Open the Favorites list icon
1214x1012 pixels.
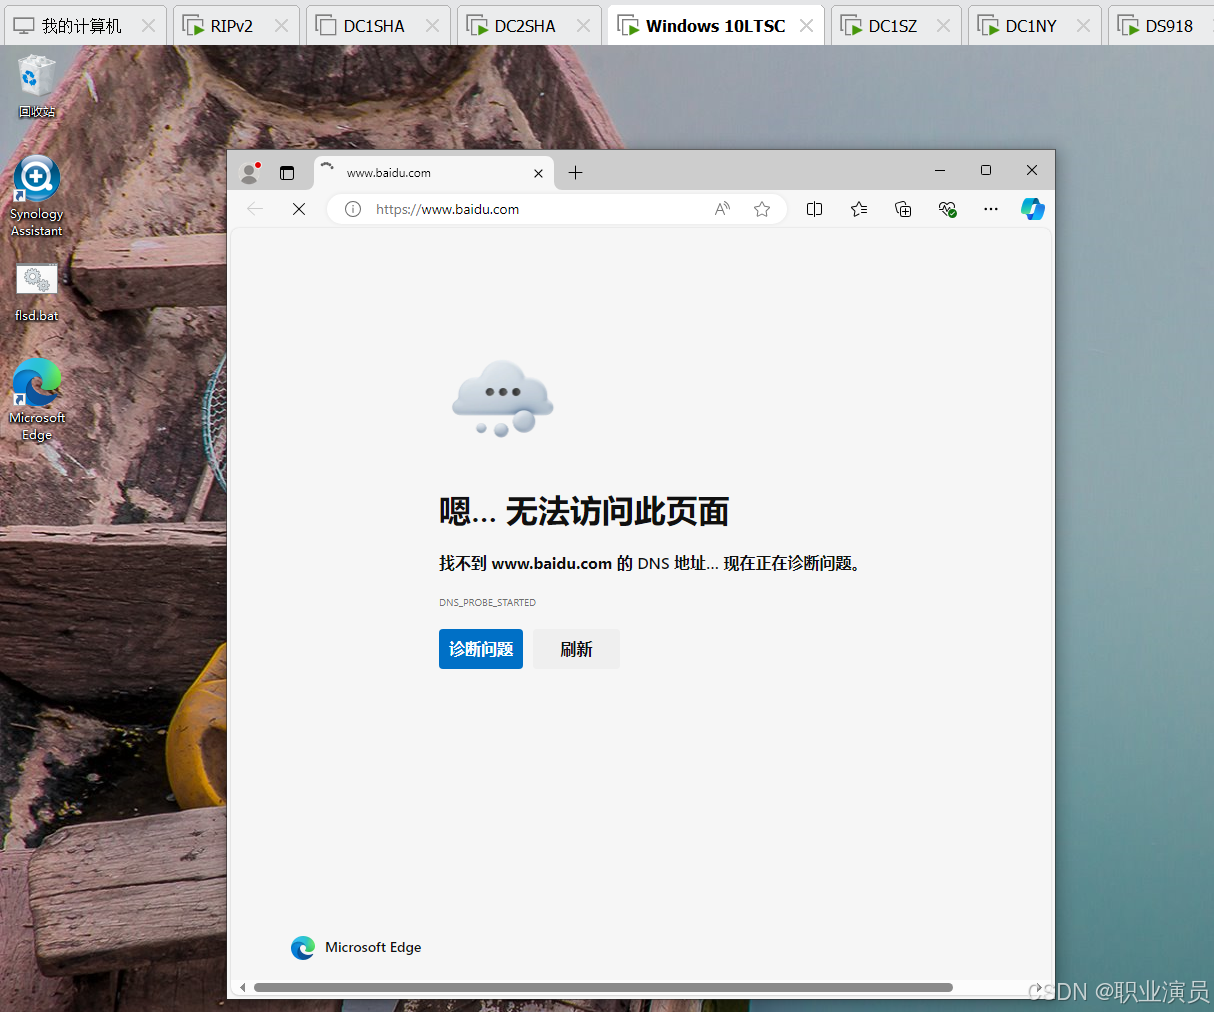coord(859,209)
